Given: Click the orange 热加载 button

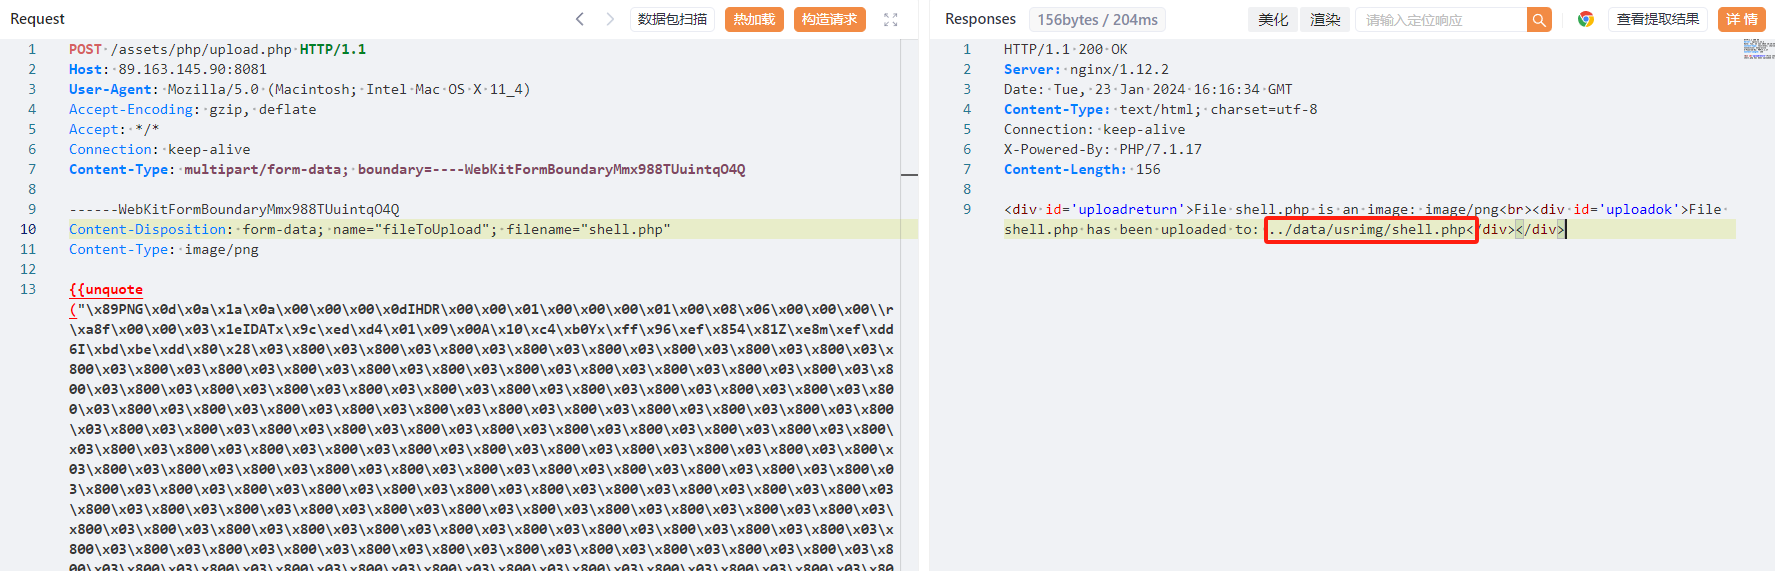Looking at the screenshot, I should click(754, 19).
